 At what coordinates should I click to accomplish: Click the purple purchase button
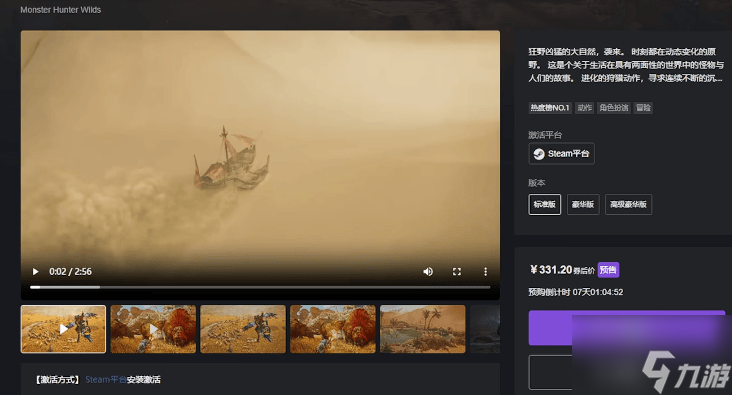coord(626,328)
